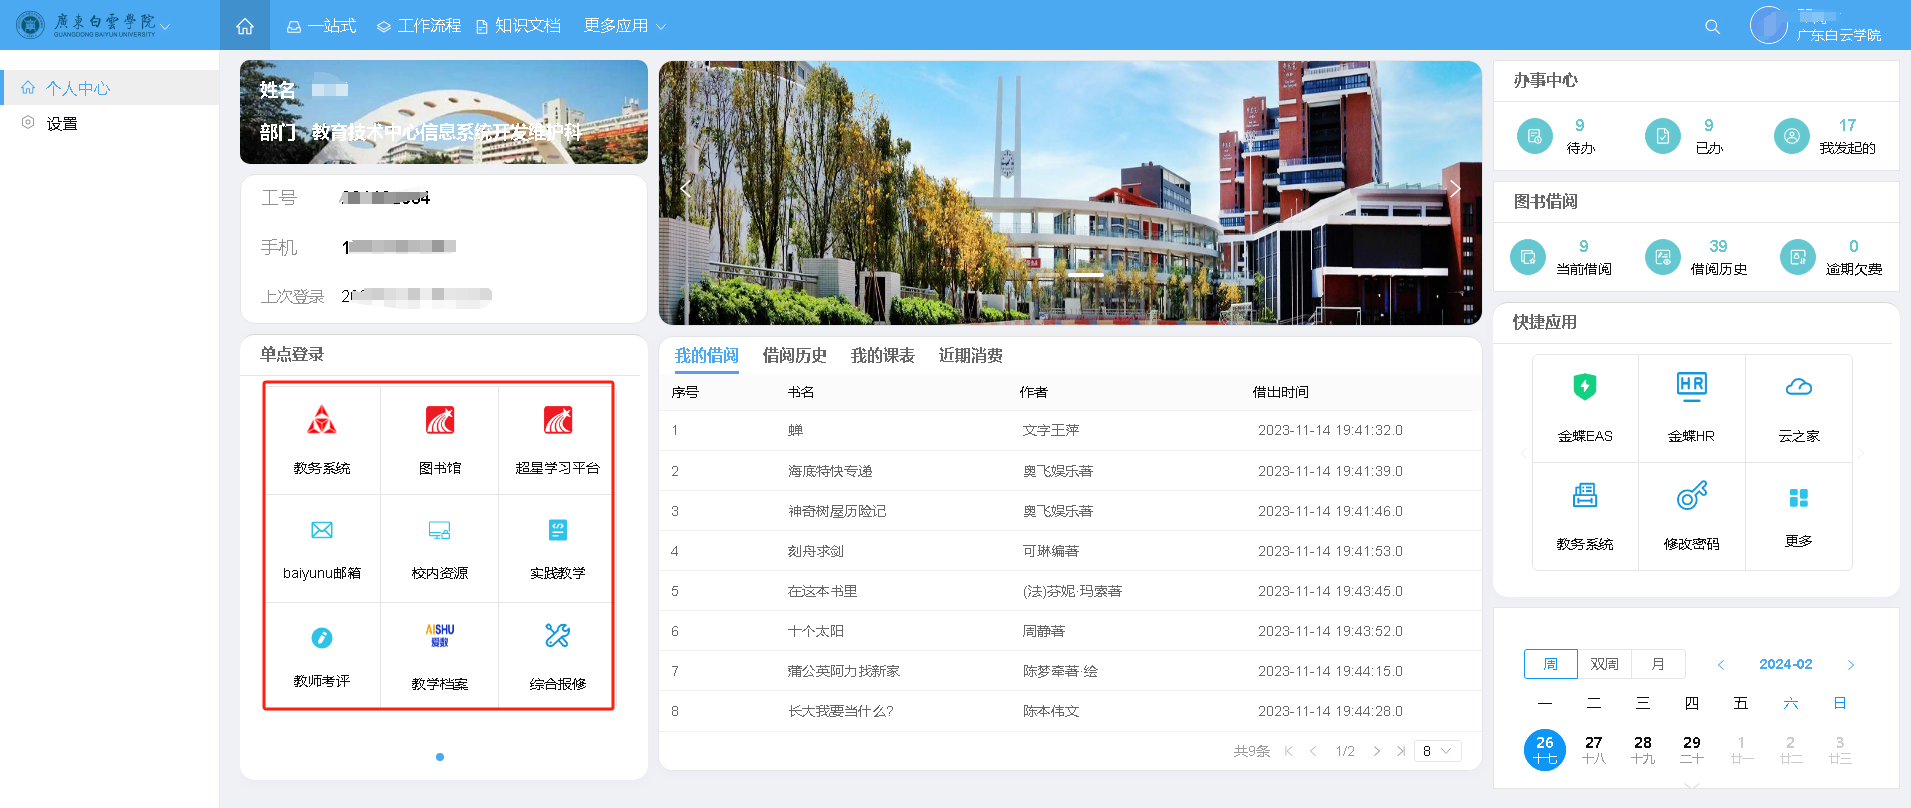Expand the university logo dropdown arrow
1911x808 pixels.
coord(165,27)
